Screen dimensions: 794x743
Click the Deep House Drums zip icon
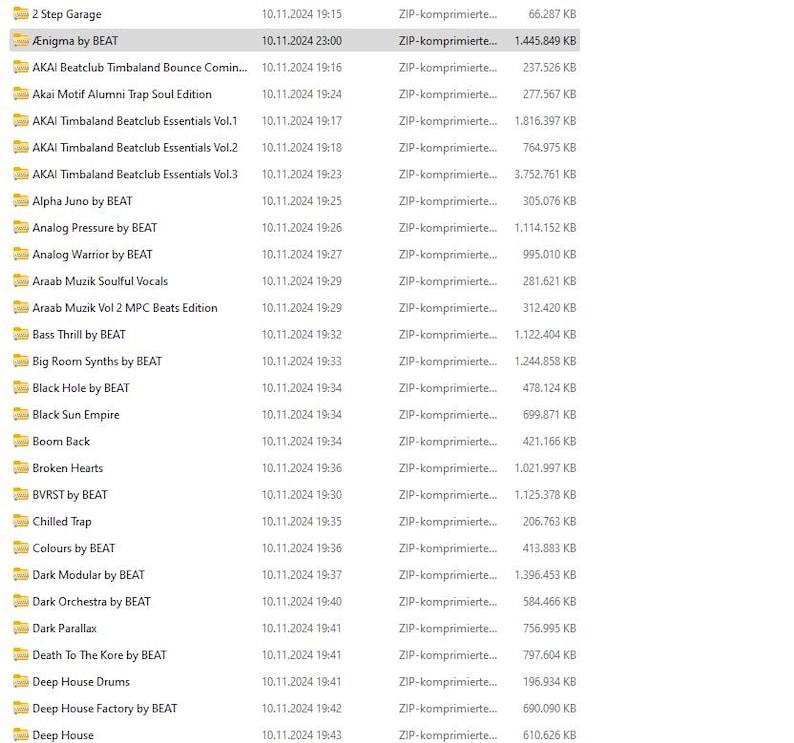pyautogui.click(x=21, y=682)
